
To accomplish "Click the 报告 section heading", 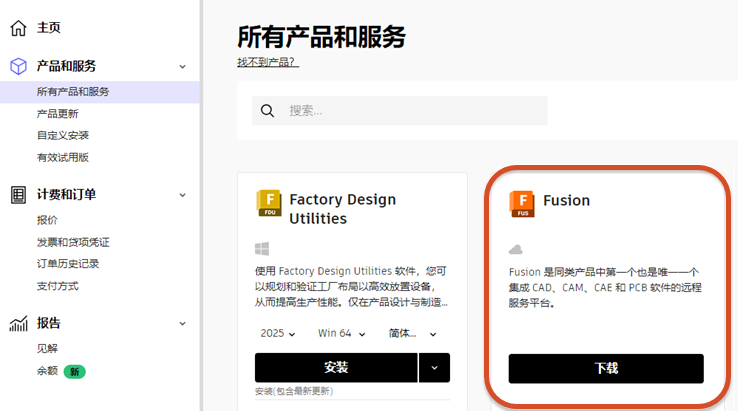I will 49,323.
